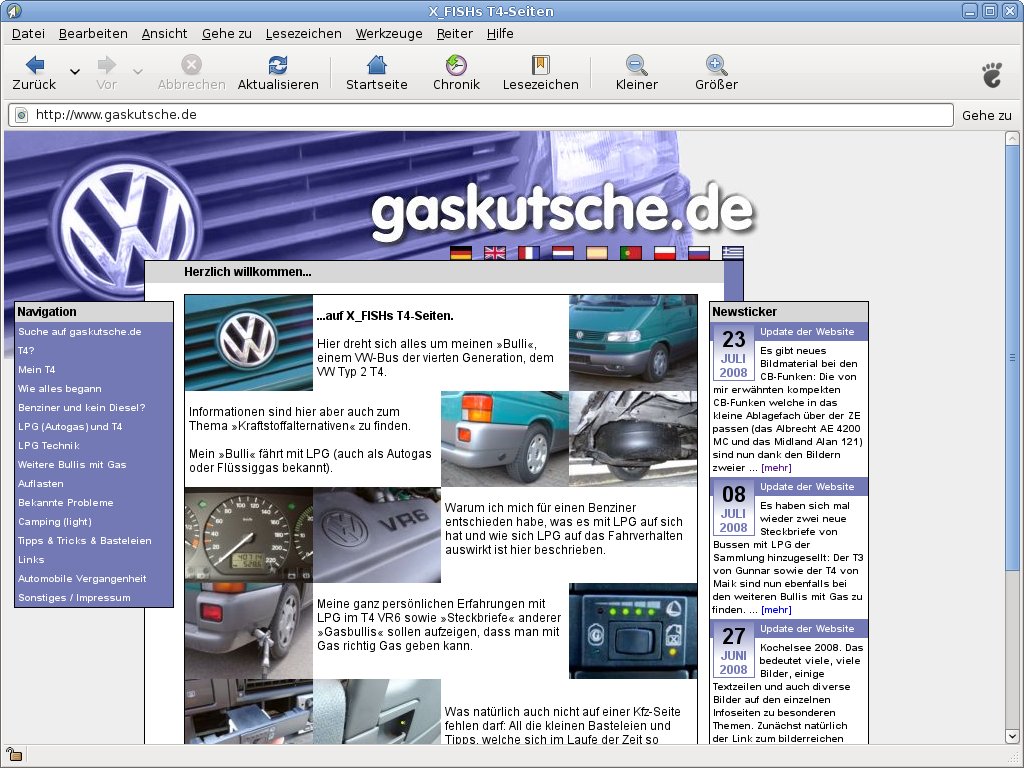
Task: Click [mehr] link in 08 Juli news
Action: (x=776, y=609)
